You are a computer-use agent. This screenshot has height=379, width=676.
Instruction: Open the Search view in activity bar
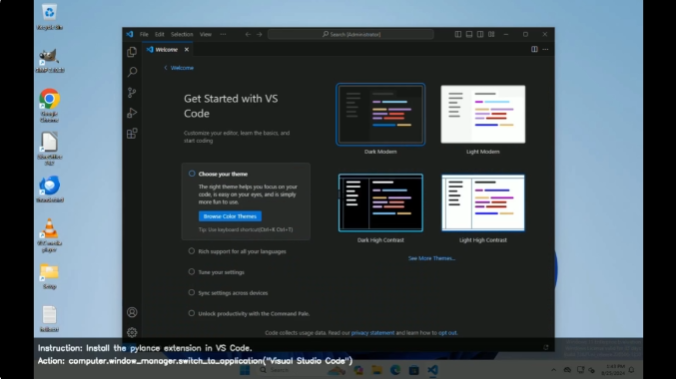coord(132,72)
